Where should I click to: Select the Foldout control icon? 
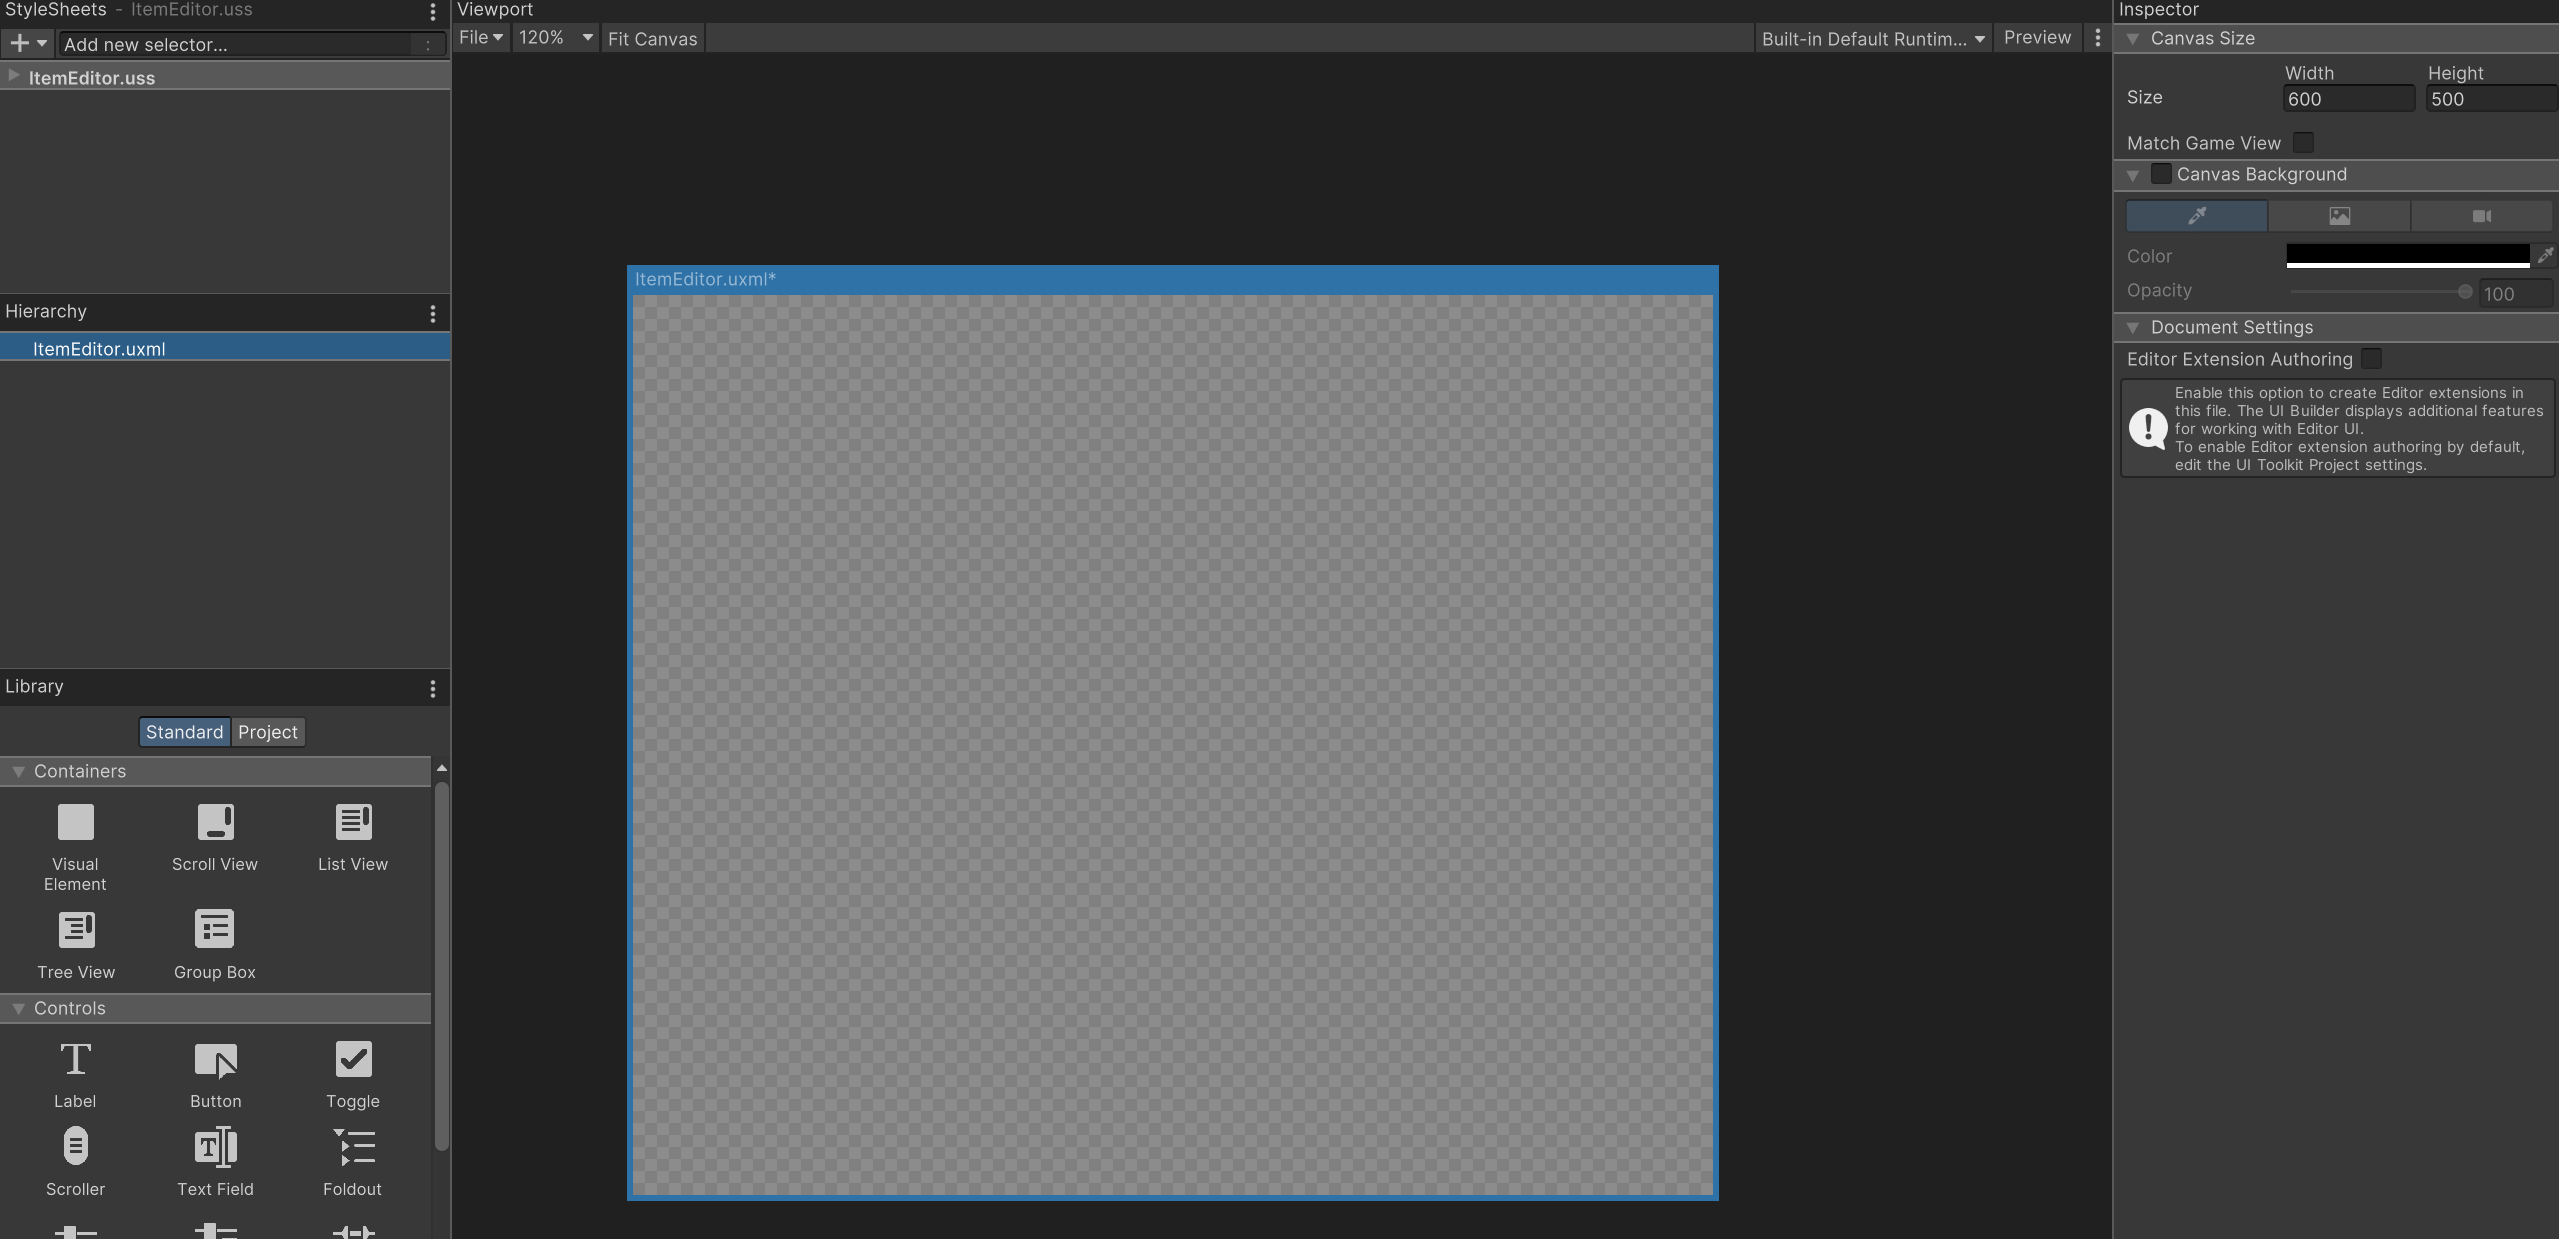(353, 1147)
